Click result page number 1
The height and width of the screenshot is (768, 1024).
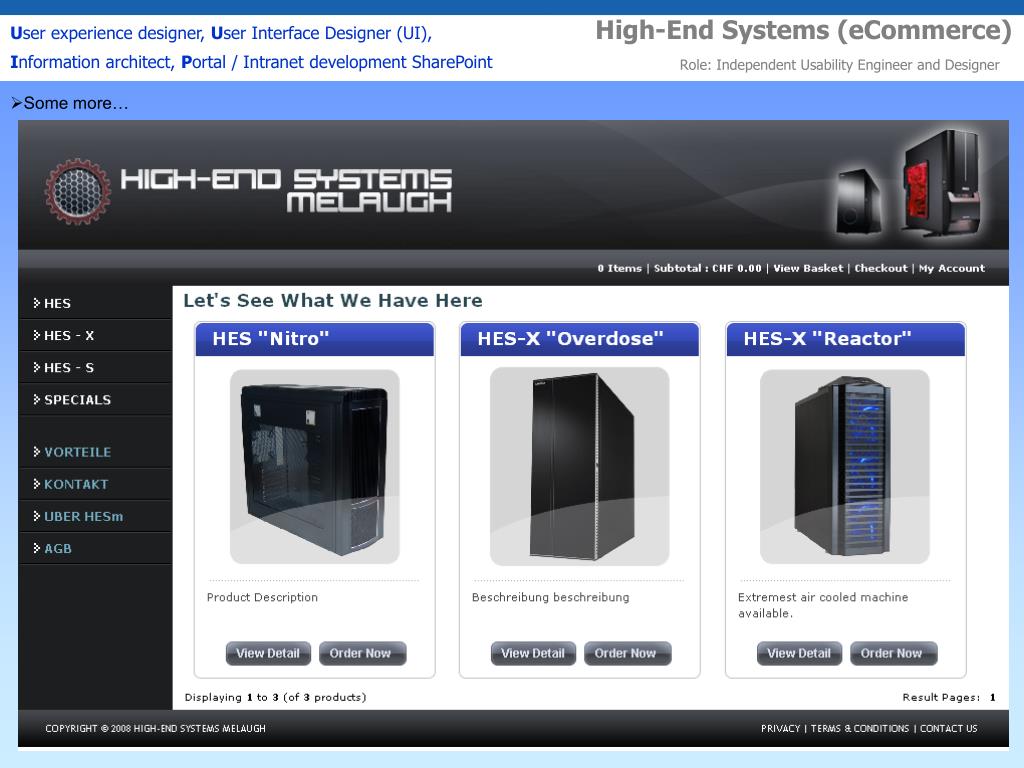[992, 697]
